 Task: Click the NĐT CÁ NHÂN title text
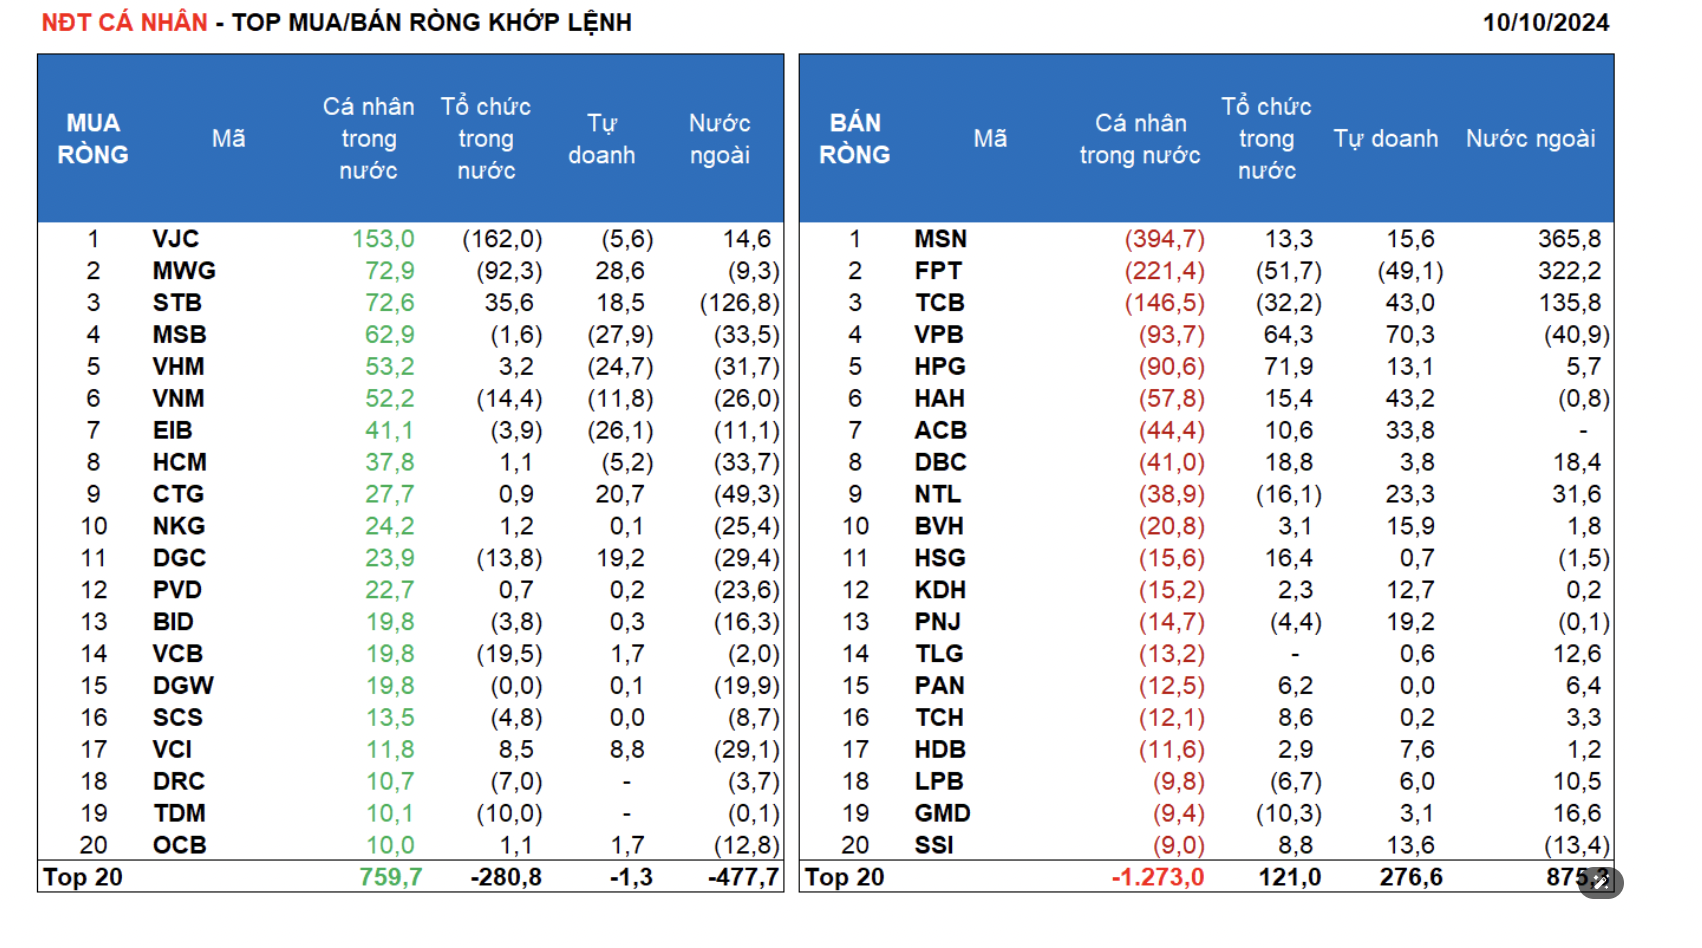click(124, 23)
